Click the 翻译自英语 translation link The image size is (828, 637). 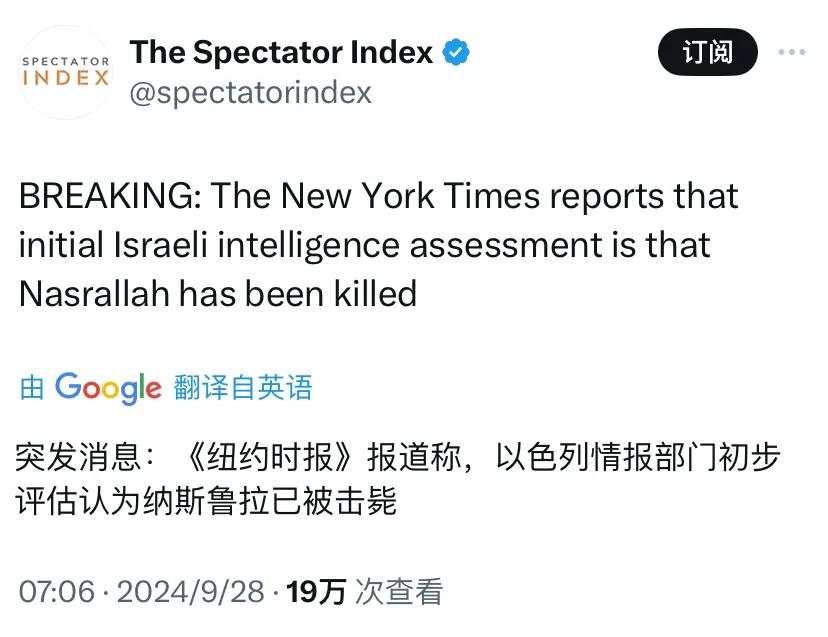pos(243,387)
